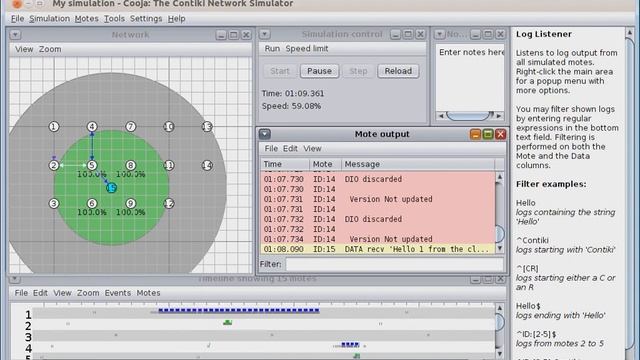Select 01:07.730 DIO discarded log row
The image size is (640, 360).
[378, 179]
